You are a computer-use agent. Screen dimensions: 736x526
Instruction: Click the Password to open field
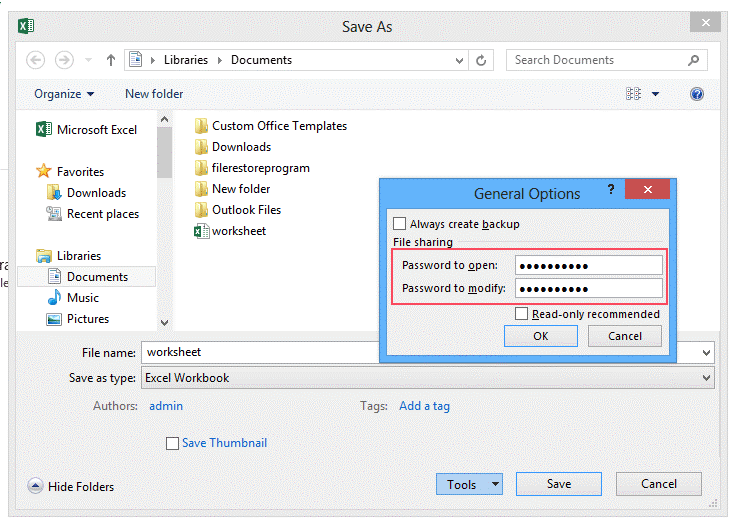589,265
